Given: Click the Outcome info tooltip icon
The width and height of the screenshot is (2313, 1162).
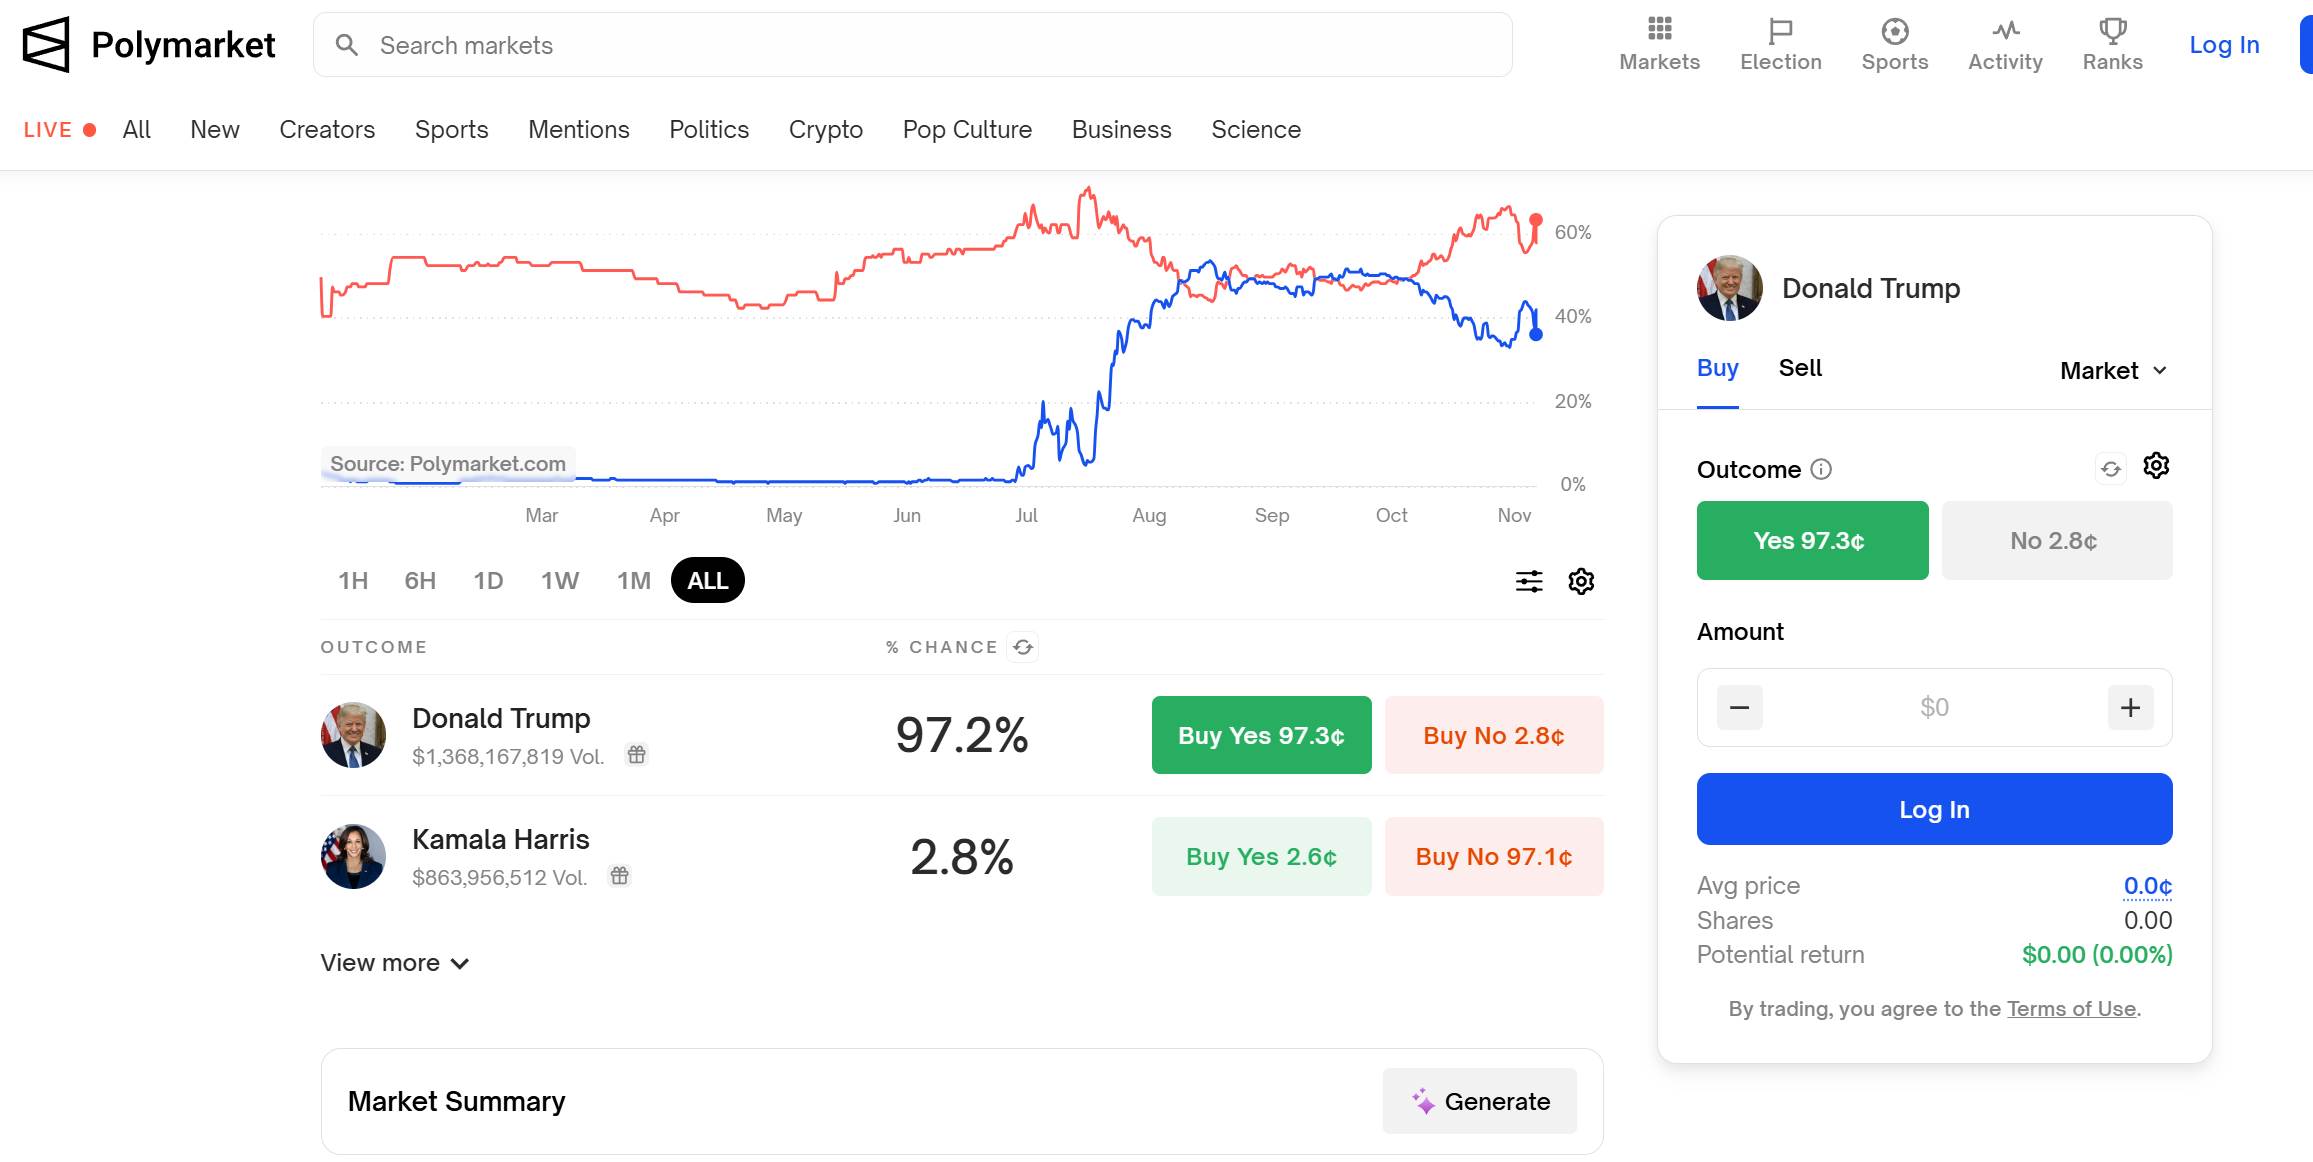Looking at the screenshot, I should [x=1821, y=469].
